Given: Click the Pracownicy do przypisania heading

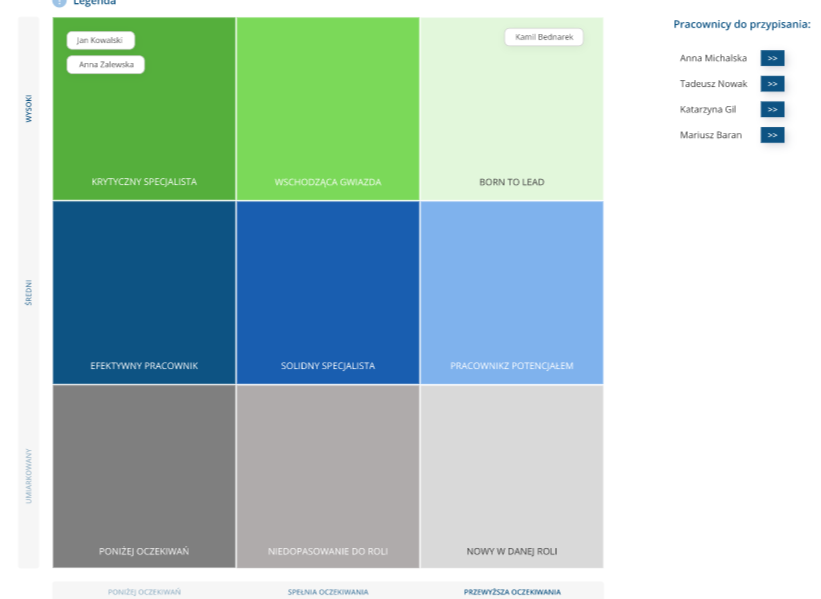Looking at the screenshot, I should (x=741, y=25).
